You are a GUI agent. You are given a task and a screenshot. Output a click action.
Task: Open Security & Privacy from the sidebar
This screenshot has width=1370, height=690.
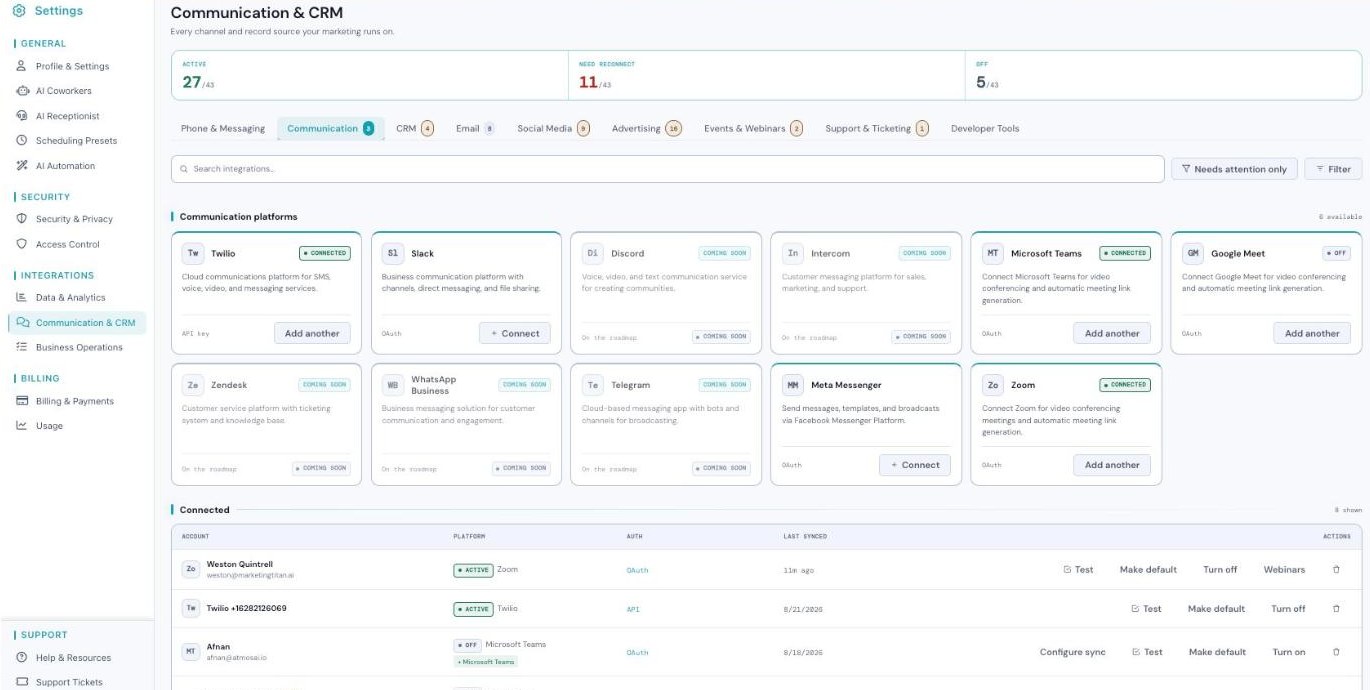pyautogui.click(x=74, y=219)
